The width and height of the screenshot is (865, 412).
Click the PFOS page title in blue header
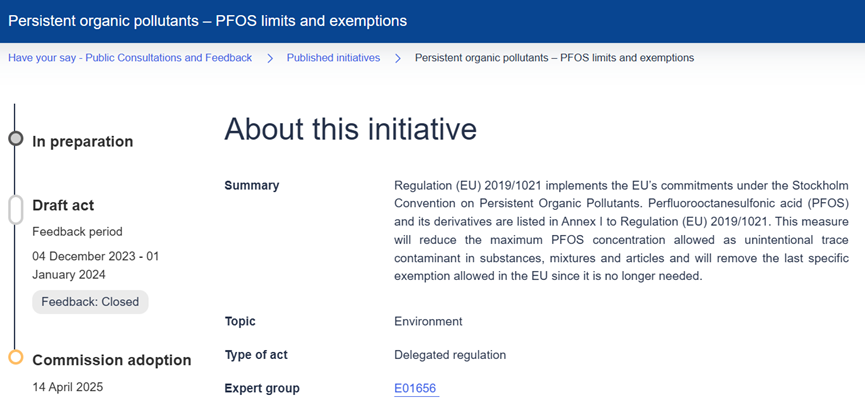coord(208,21)
